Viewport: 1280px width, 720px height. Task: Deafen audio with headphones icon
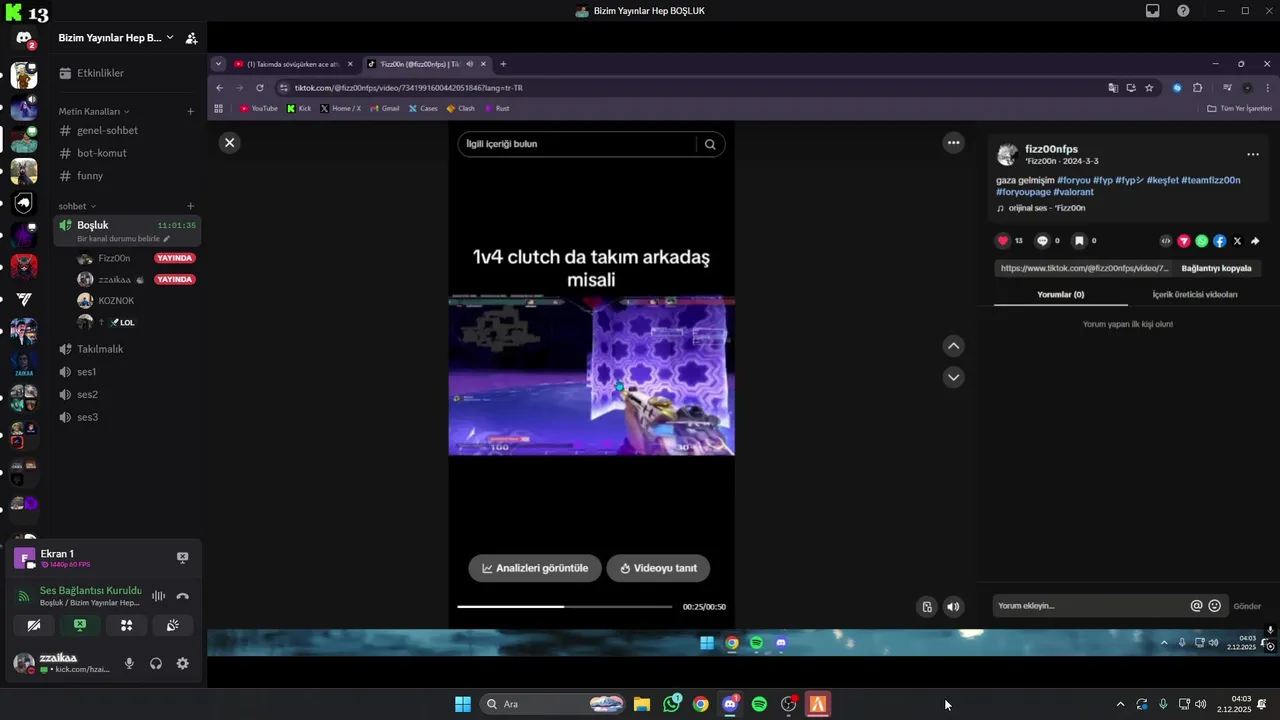156,663
